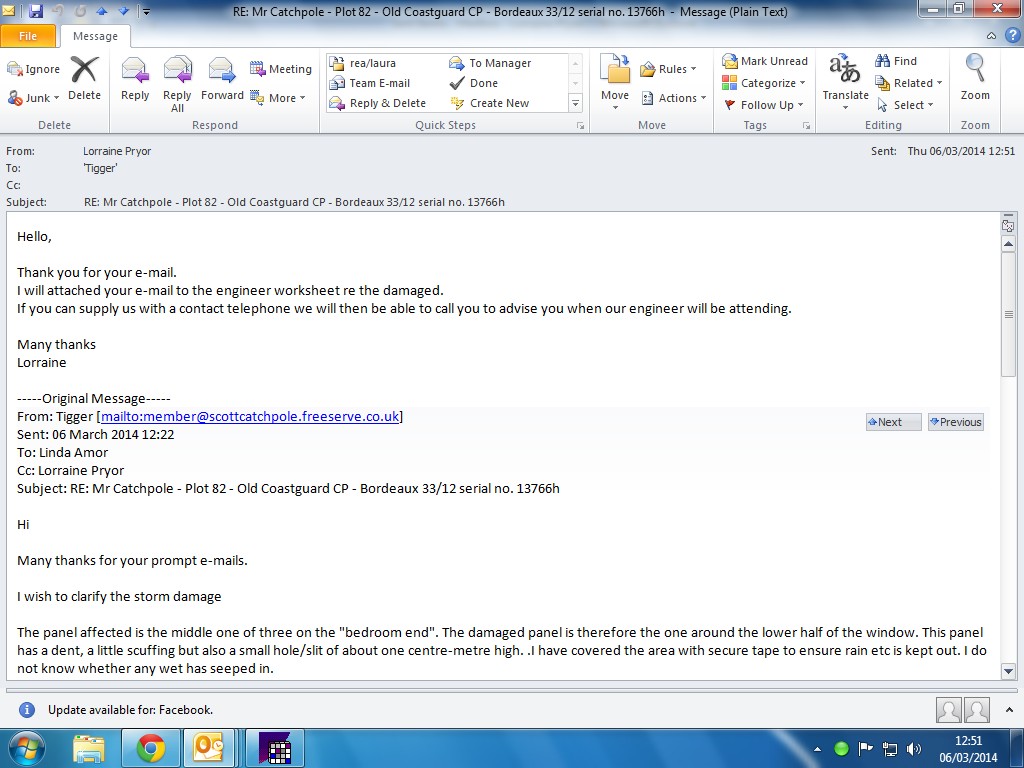The image size is (1024, 768).
Task: Open the Translate menu
Action: 846,82
